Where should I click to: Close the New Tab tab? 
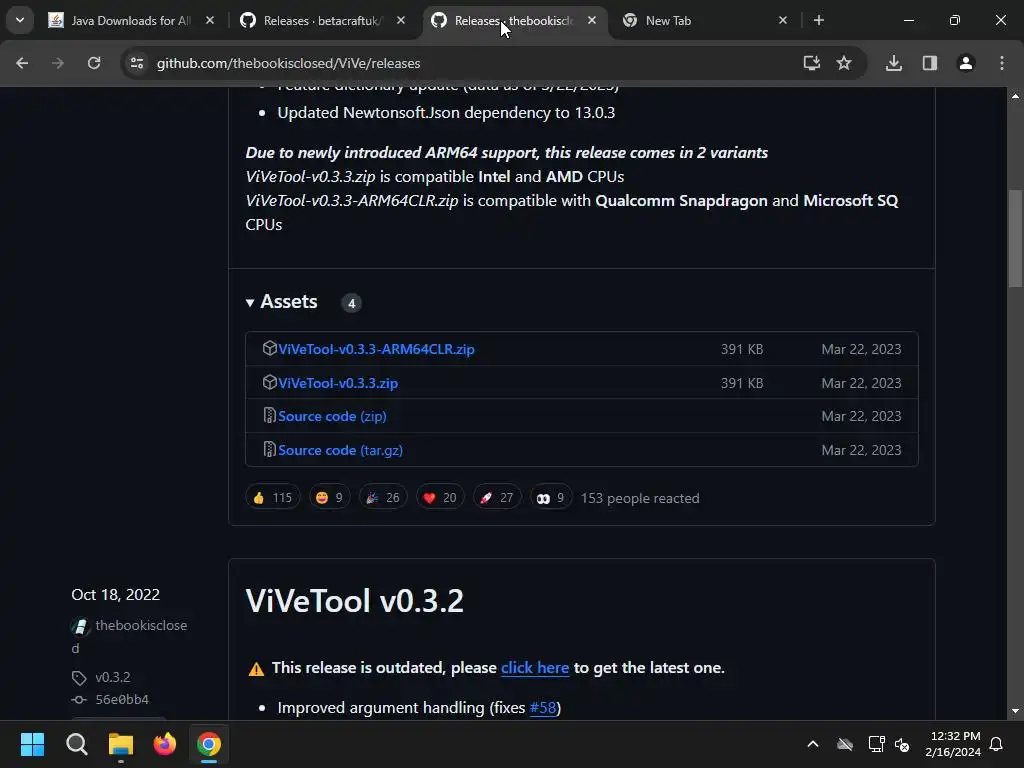[x=783, y=20]
